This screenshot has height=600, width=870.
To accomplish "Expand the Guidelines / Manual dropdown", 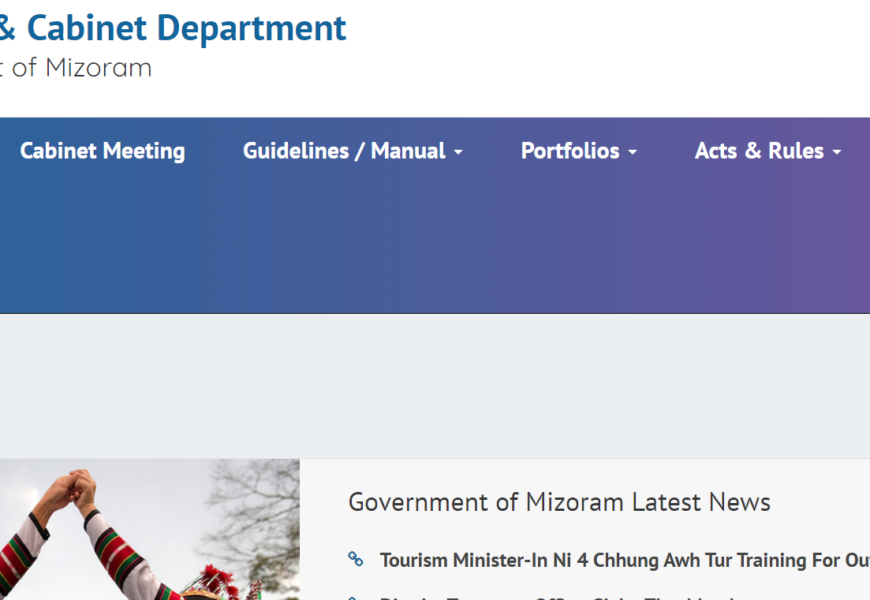I will click(344, 151).
